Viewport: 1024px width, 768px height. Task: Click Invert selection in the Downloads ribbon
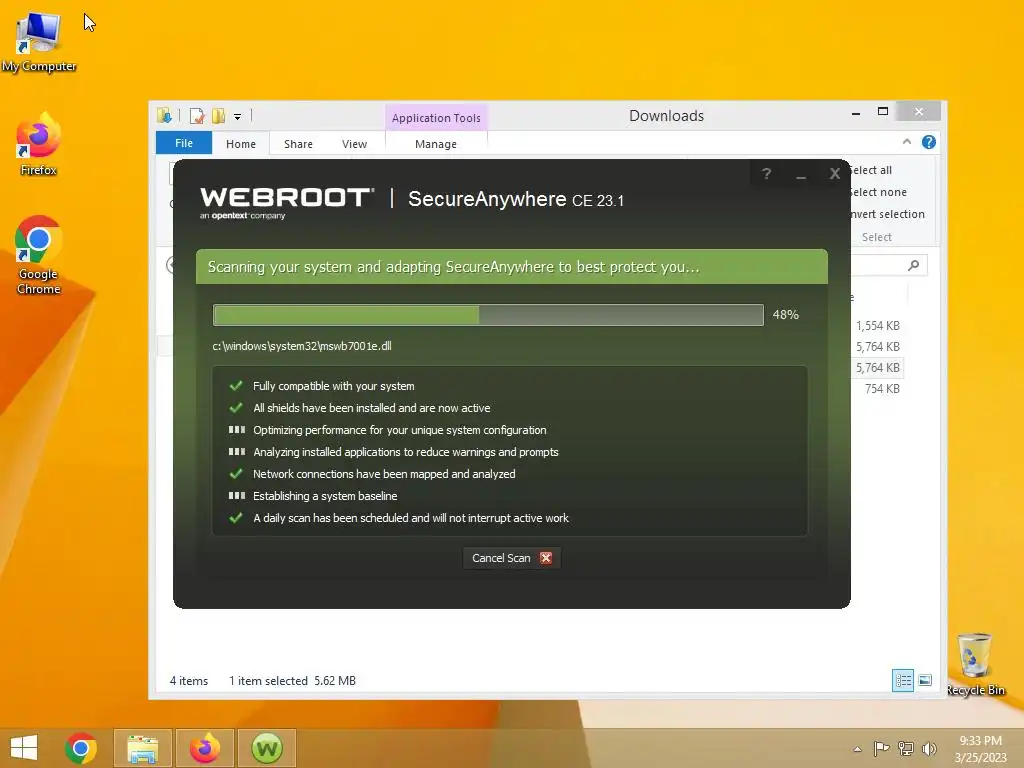click(x=887, y=214)
